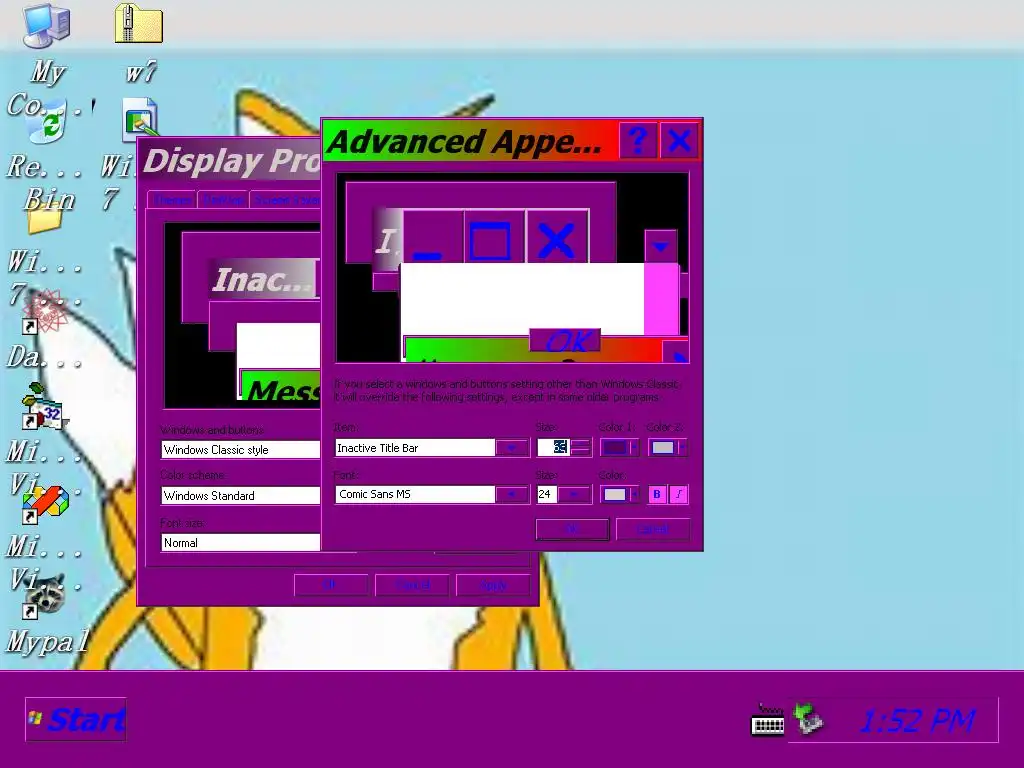Click the green Mess... box in Display Properties preview
This screenshot has width=1024, height=768.
click(281, 385)
